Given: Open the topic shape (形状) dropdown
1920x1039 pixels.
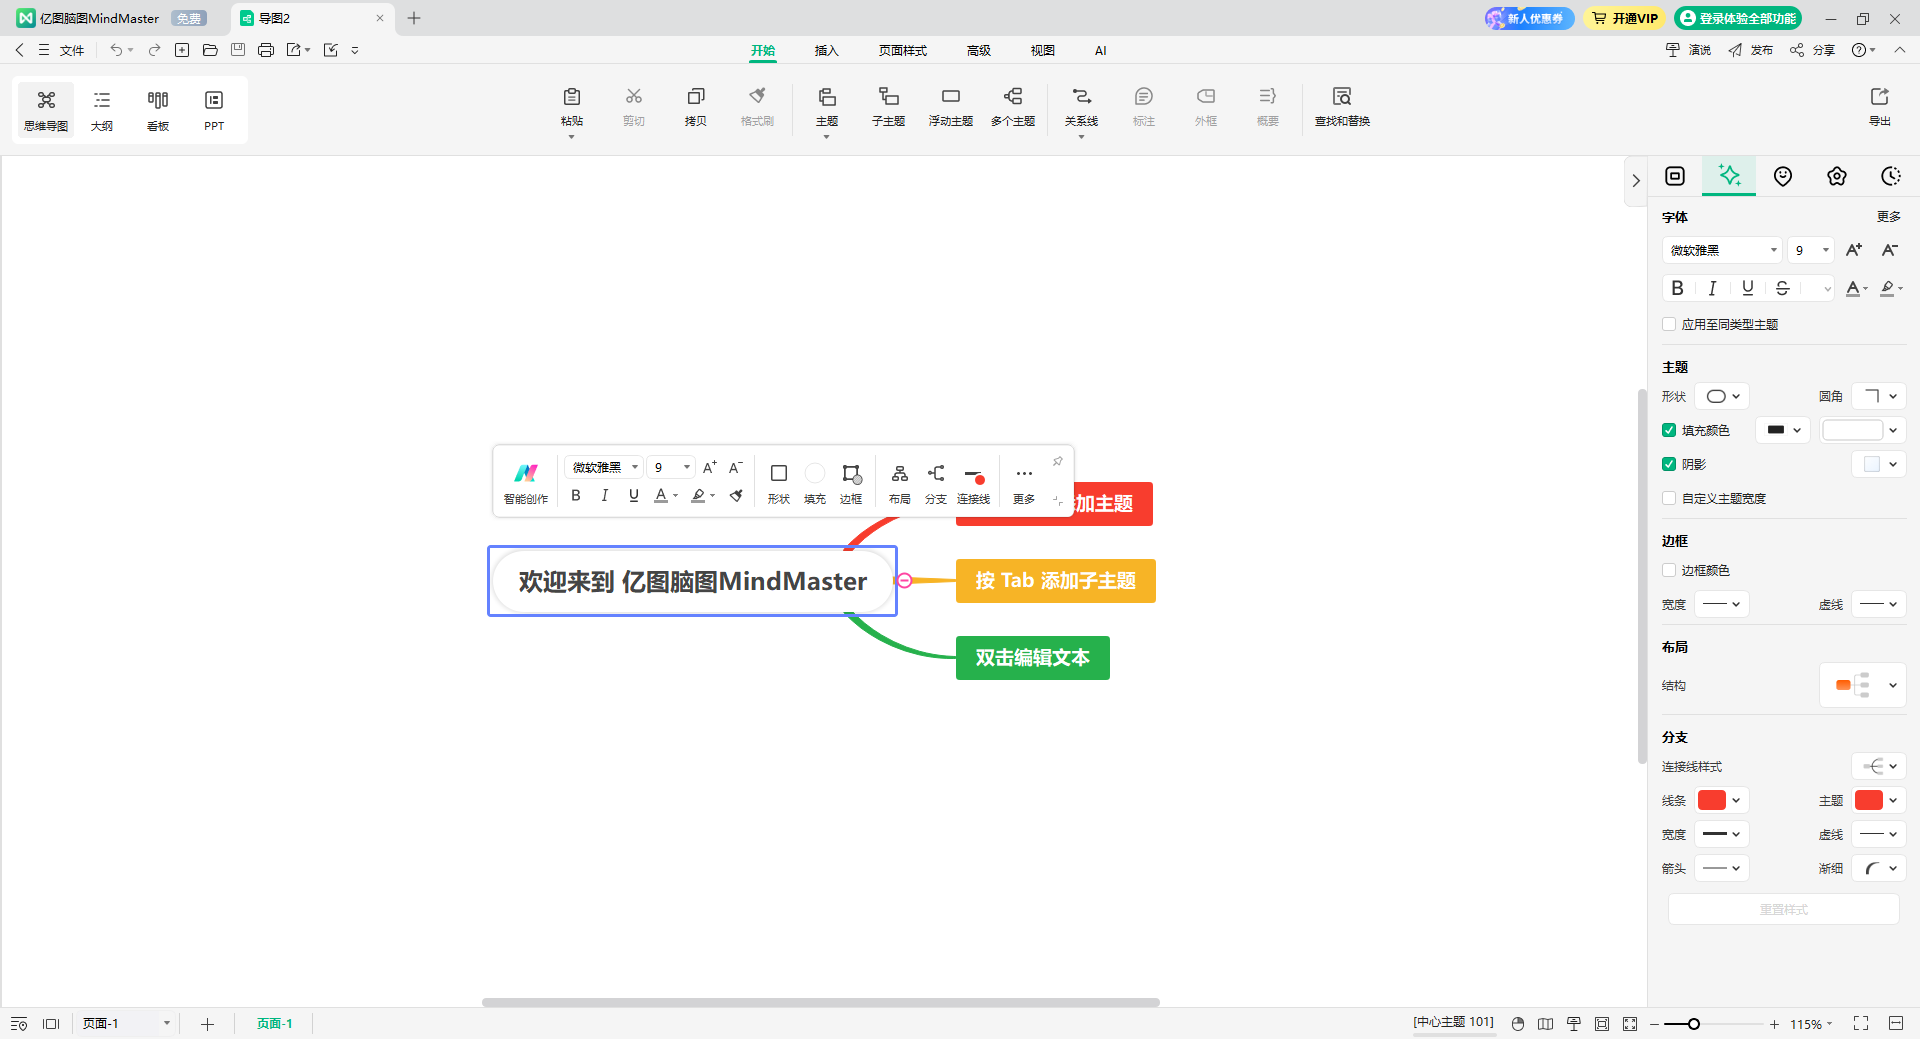Looking at the screenshot, I should coord(1722,396).
